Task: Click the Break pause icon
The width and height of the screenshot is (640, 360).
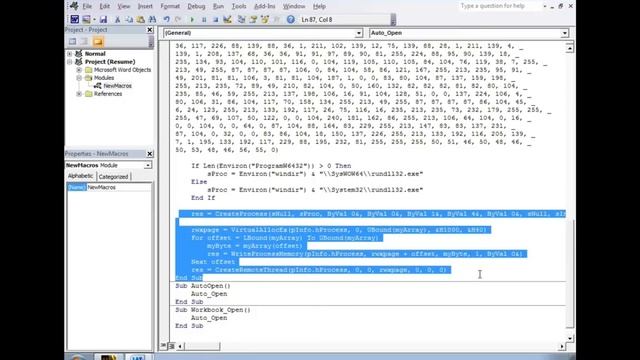Action: click(204, 19)
